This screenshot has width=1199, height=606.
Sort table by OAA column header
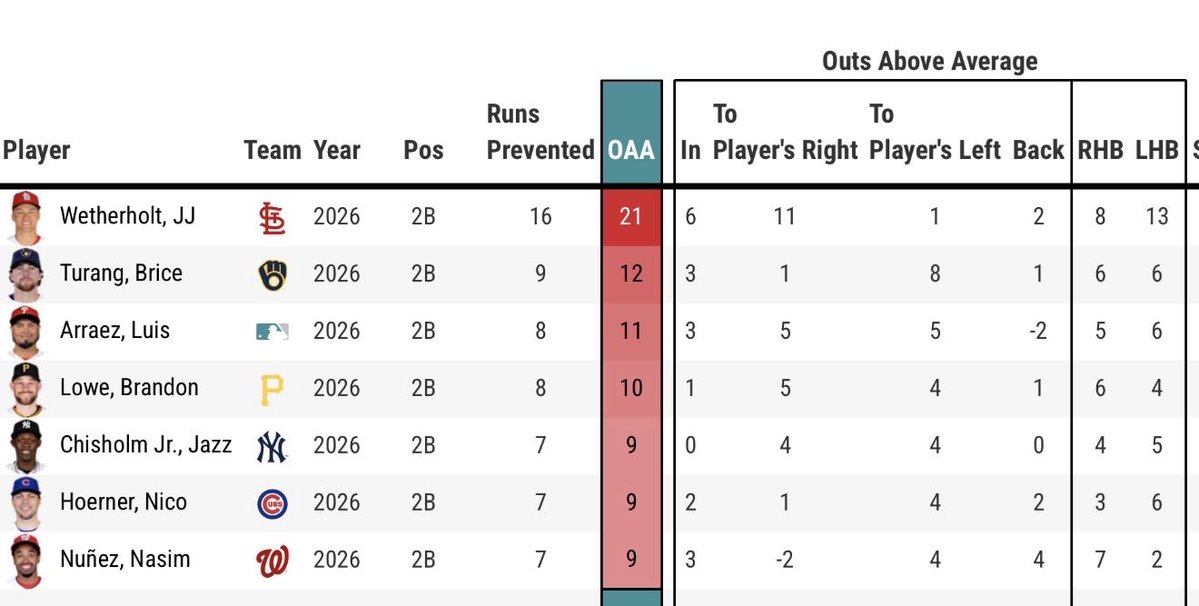tap(631, 150)
